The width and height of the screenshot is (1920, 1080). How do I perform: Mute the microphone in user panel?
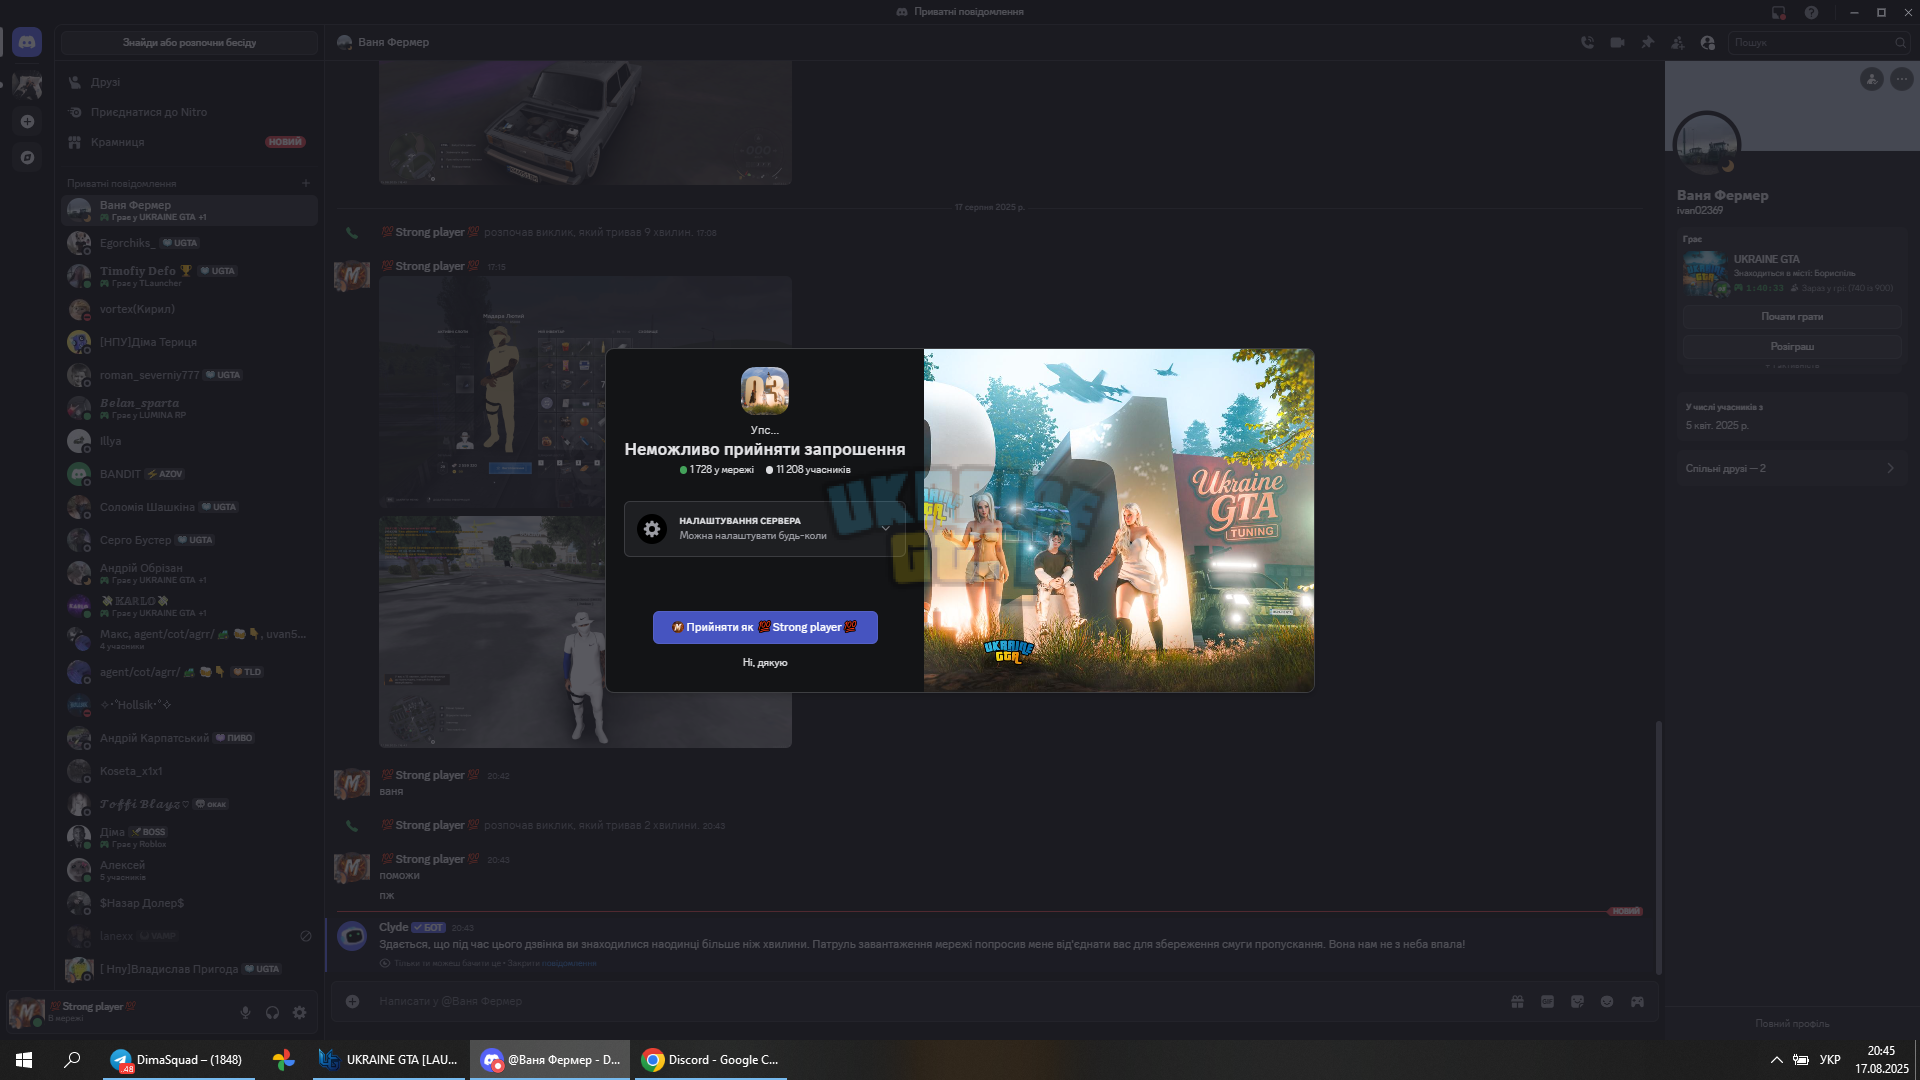click(x=245, y=1012)
